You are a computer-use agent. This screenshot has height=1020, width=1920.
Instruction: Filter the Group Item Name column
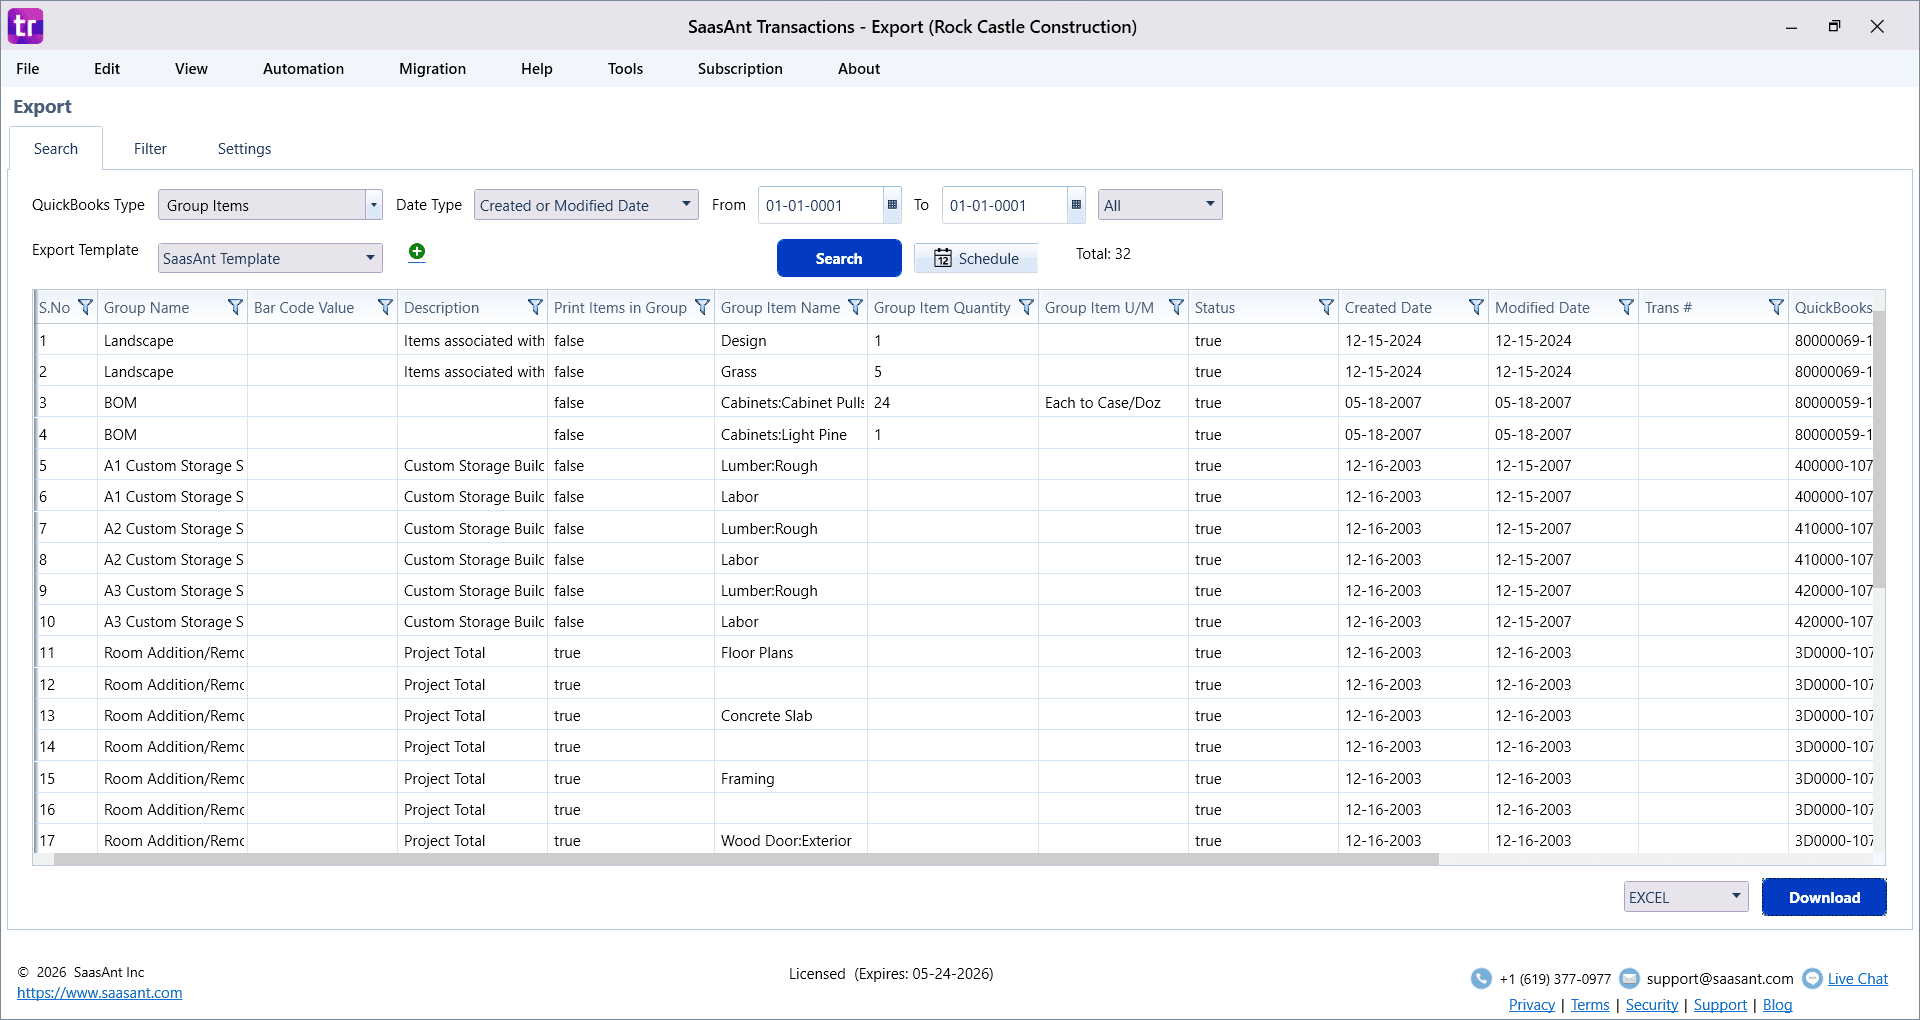tap(855, 307)
